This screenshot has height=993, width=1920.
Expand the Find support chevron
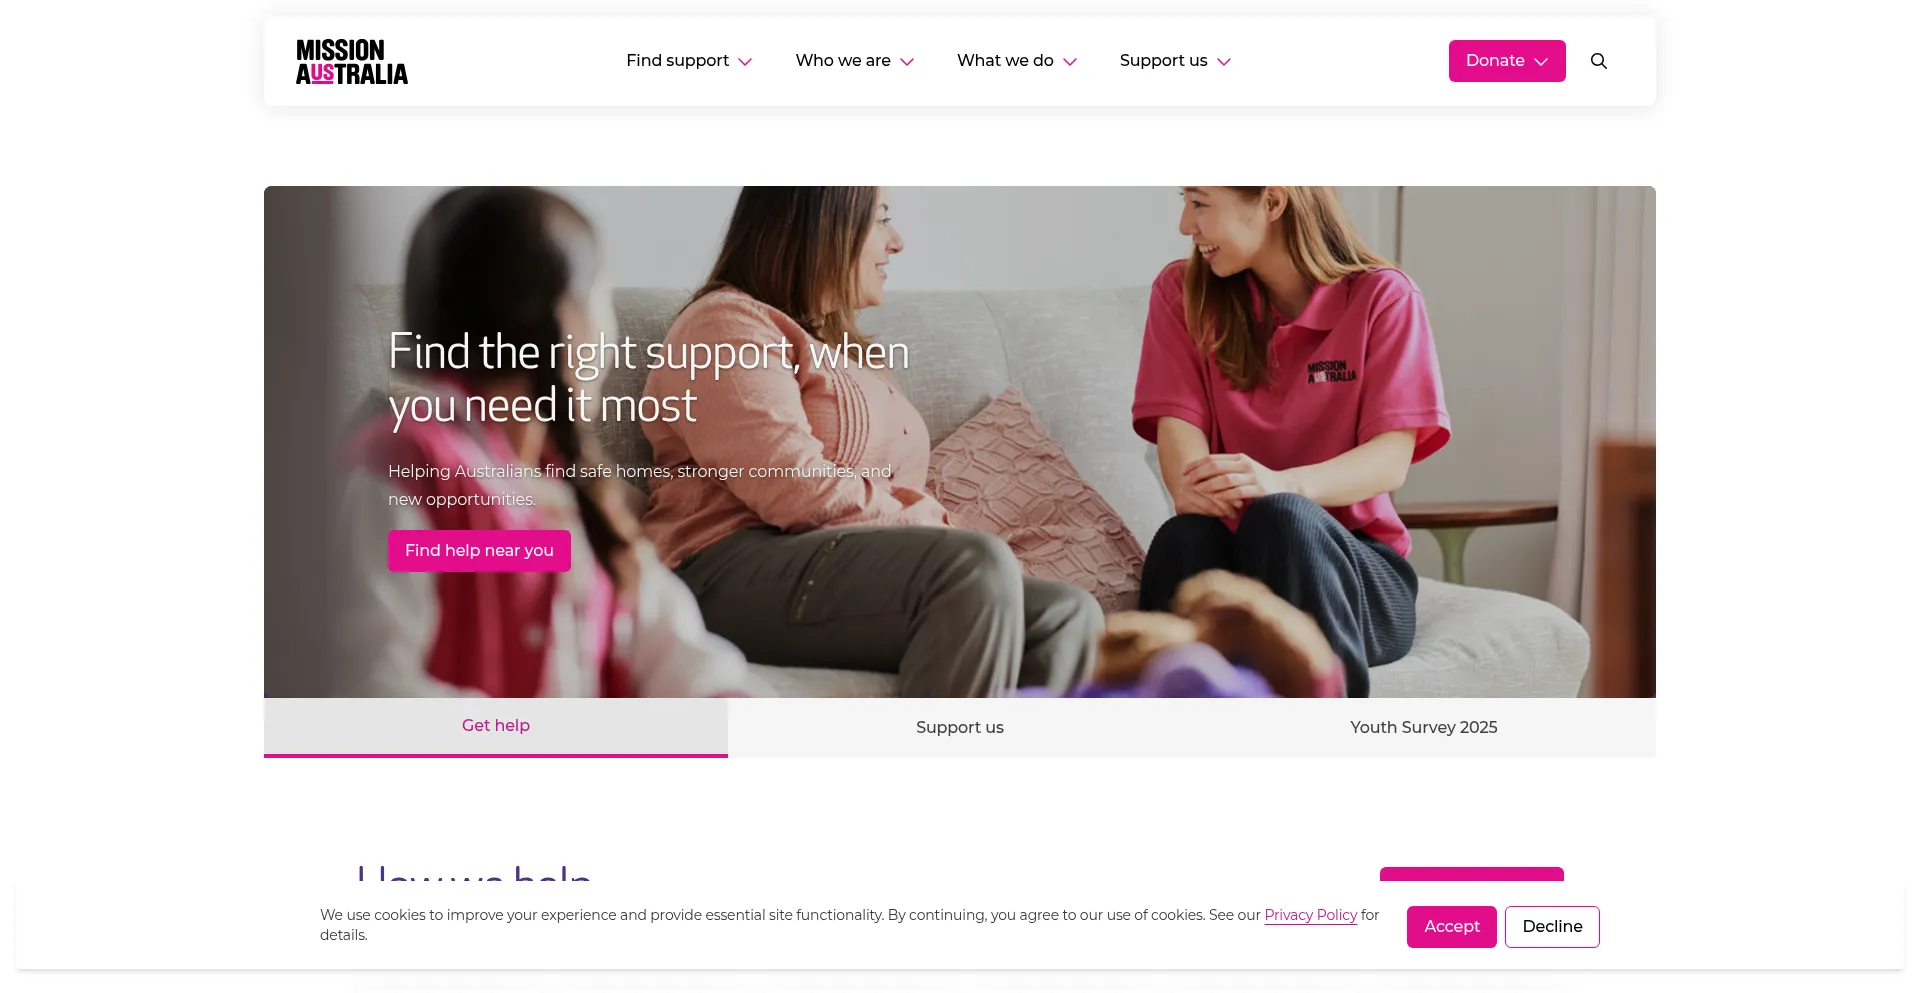tap(745, 62)
